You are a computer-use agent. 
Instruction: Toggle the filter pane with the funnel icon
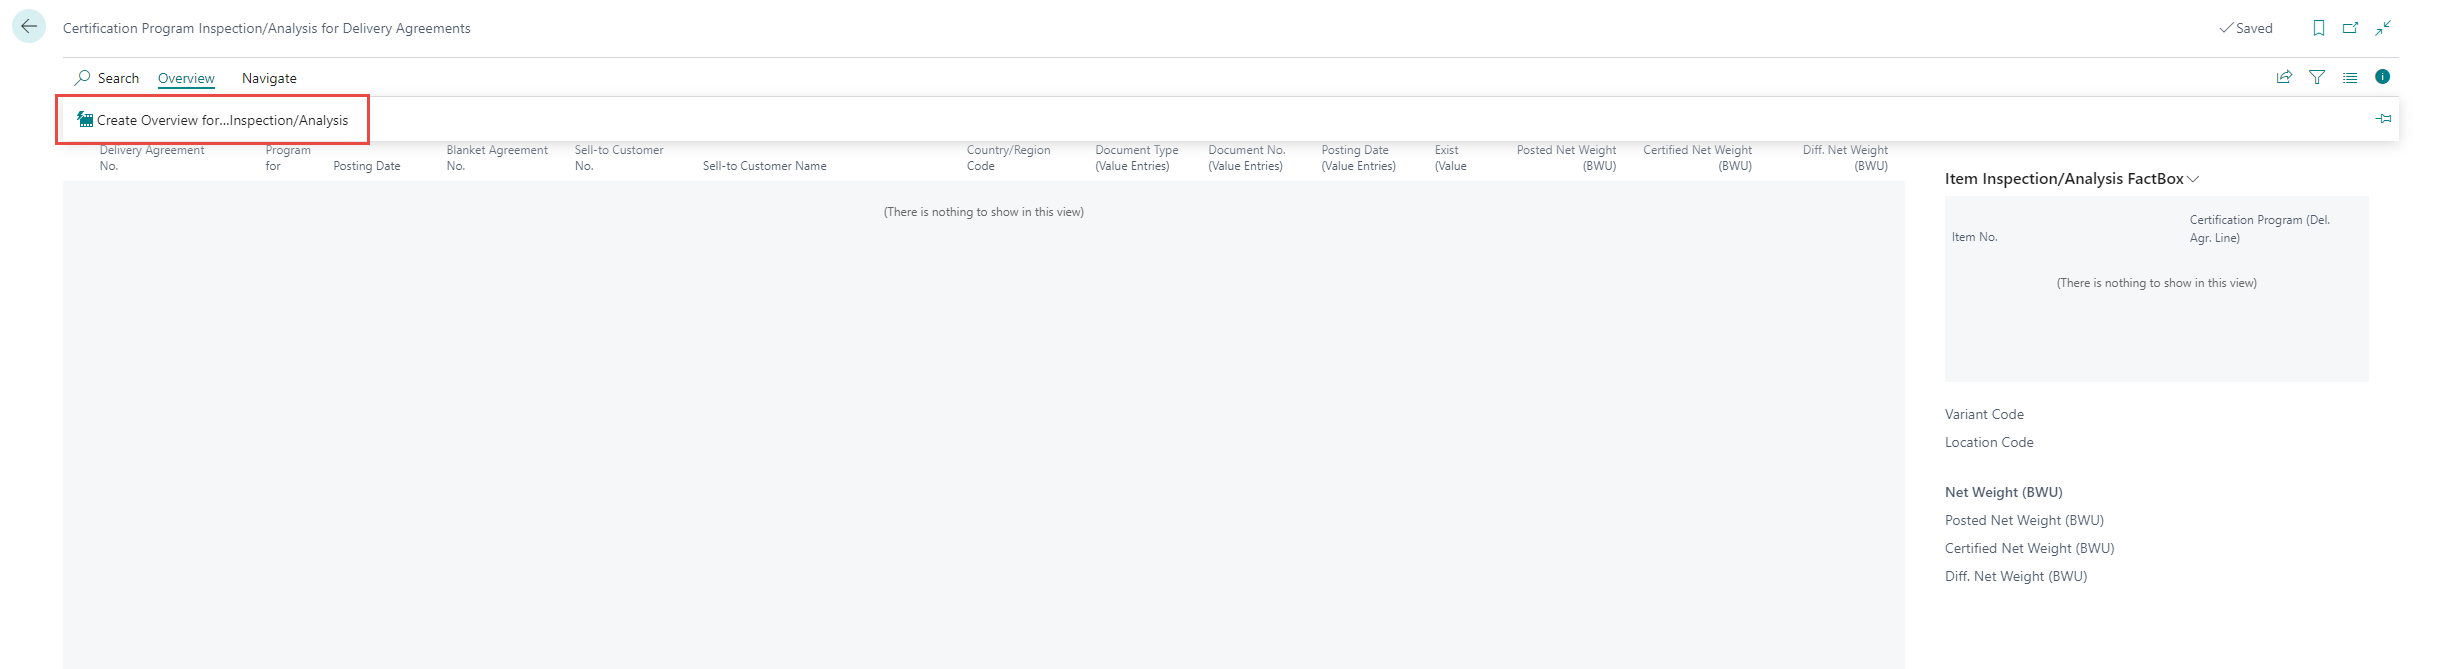2317,77
